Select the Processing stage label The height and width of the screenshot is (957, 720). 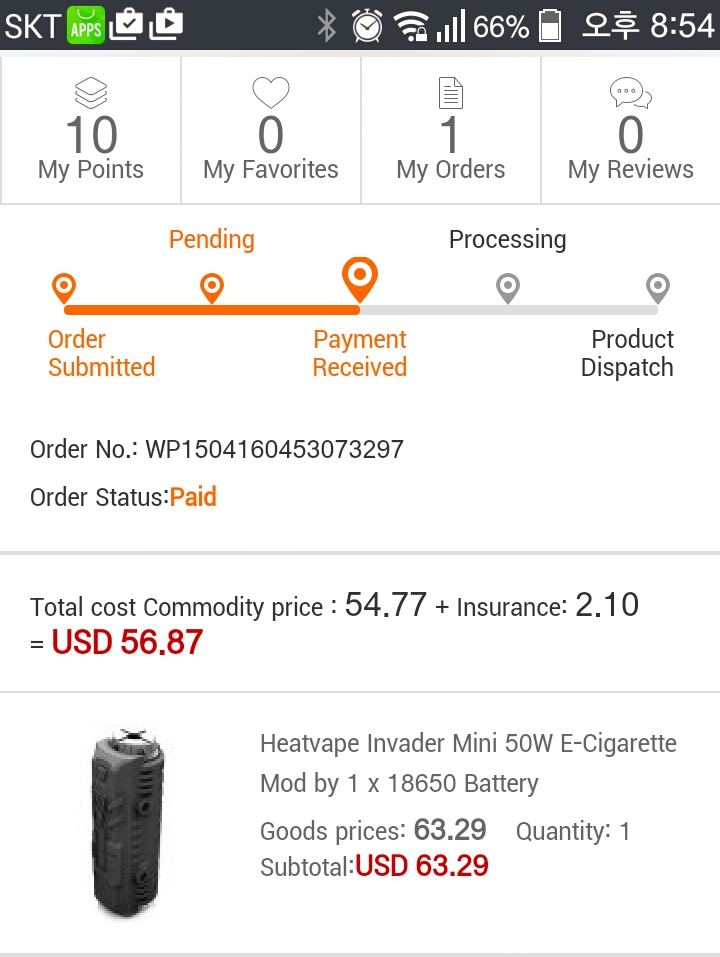(507, 240)
